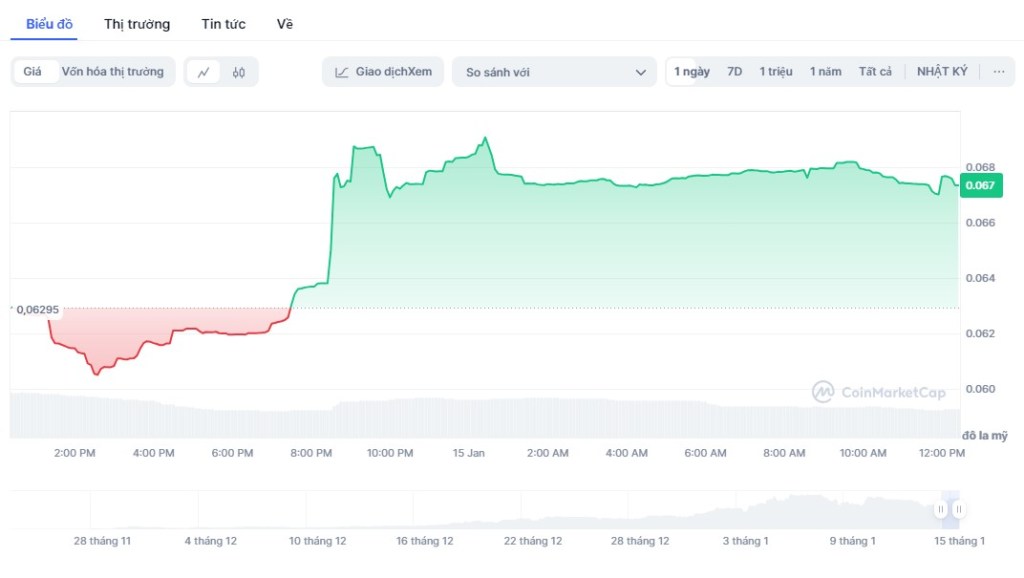Select the 7D time range
This screenshot has height=578, width=1024.
(735, 72)
